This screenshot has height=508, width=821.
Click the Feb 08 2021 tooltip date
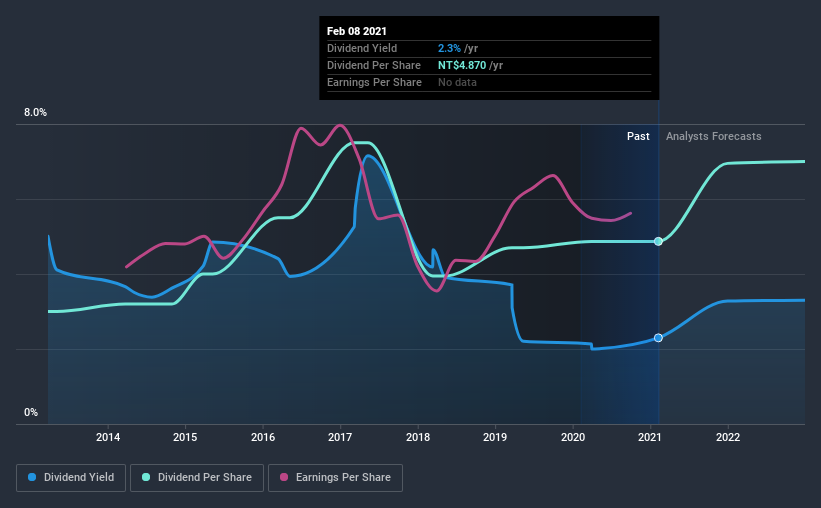pyautogui.click(x=357, y=31)
